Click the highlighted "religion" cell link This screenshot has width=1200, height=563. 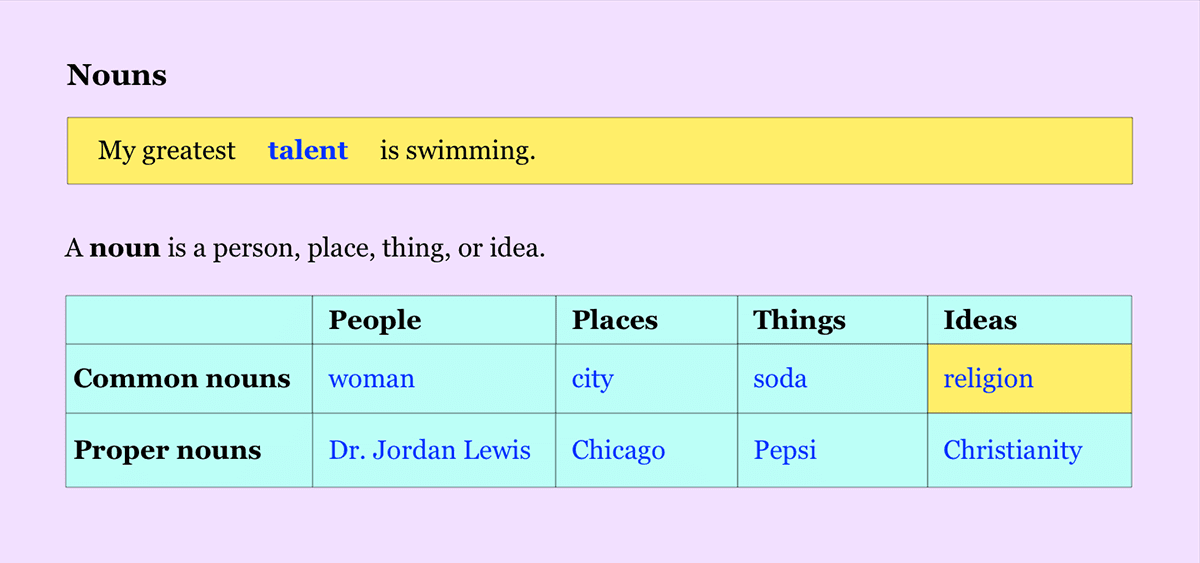(x=988, y=379)
